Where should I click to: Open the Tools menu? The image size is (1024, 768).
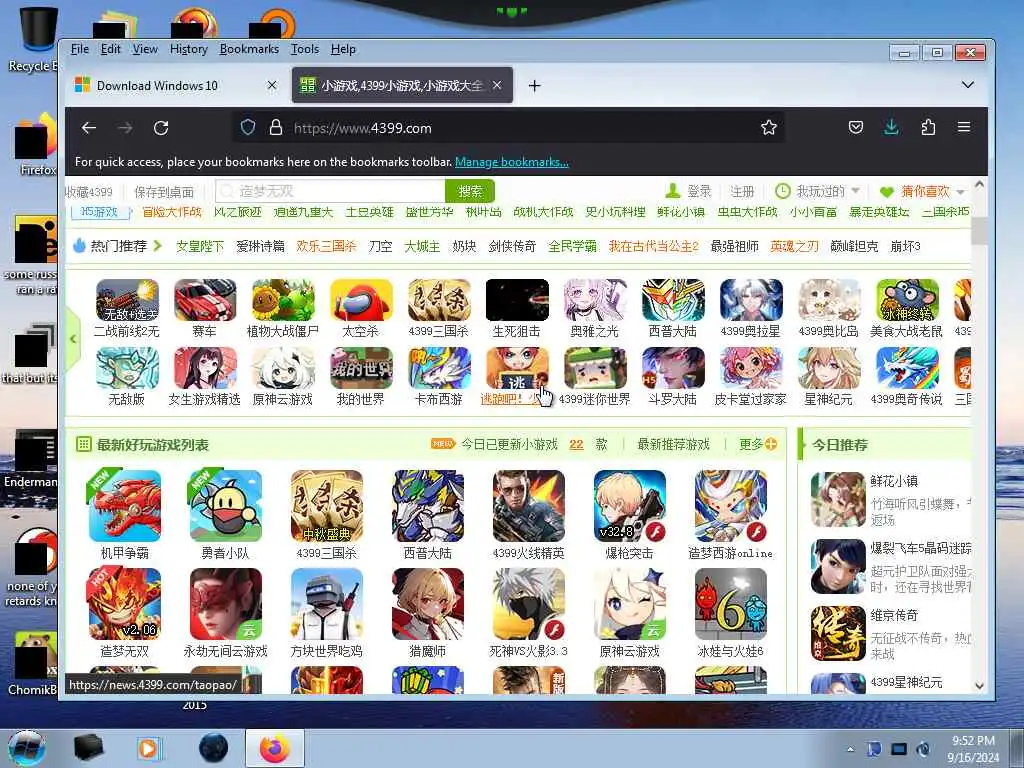(x=305, y=49)
